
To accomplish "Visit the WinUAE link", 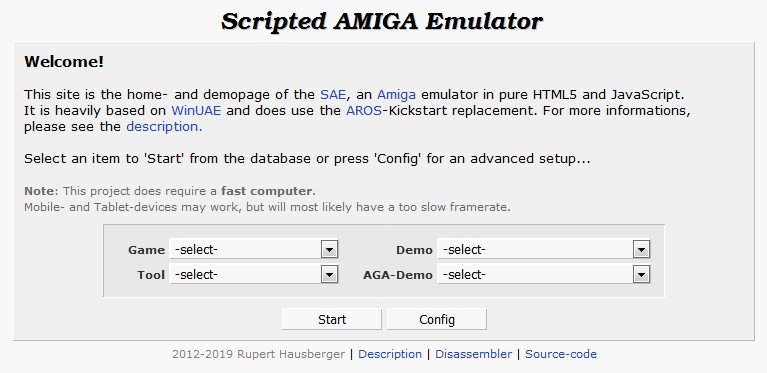I will pos(196,110).
